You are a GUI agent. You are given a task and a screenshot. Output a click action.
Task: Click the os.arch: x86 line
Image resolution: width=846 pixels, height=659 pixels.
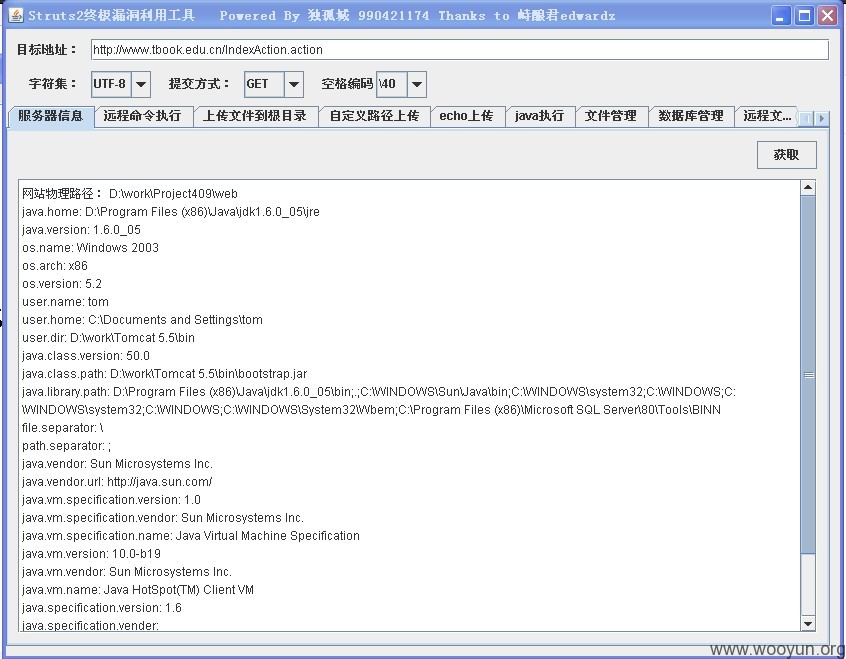55,266
